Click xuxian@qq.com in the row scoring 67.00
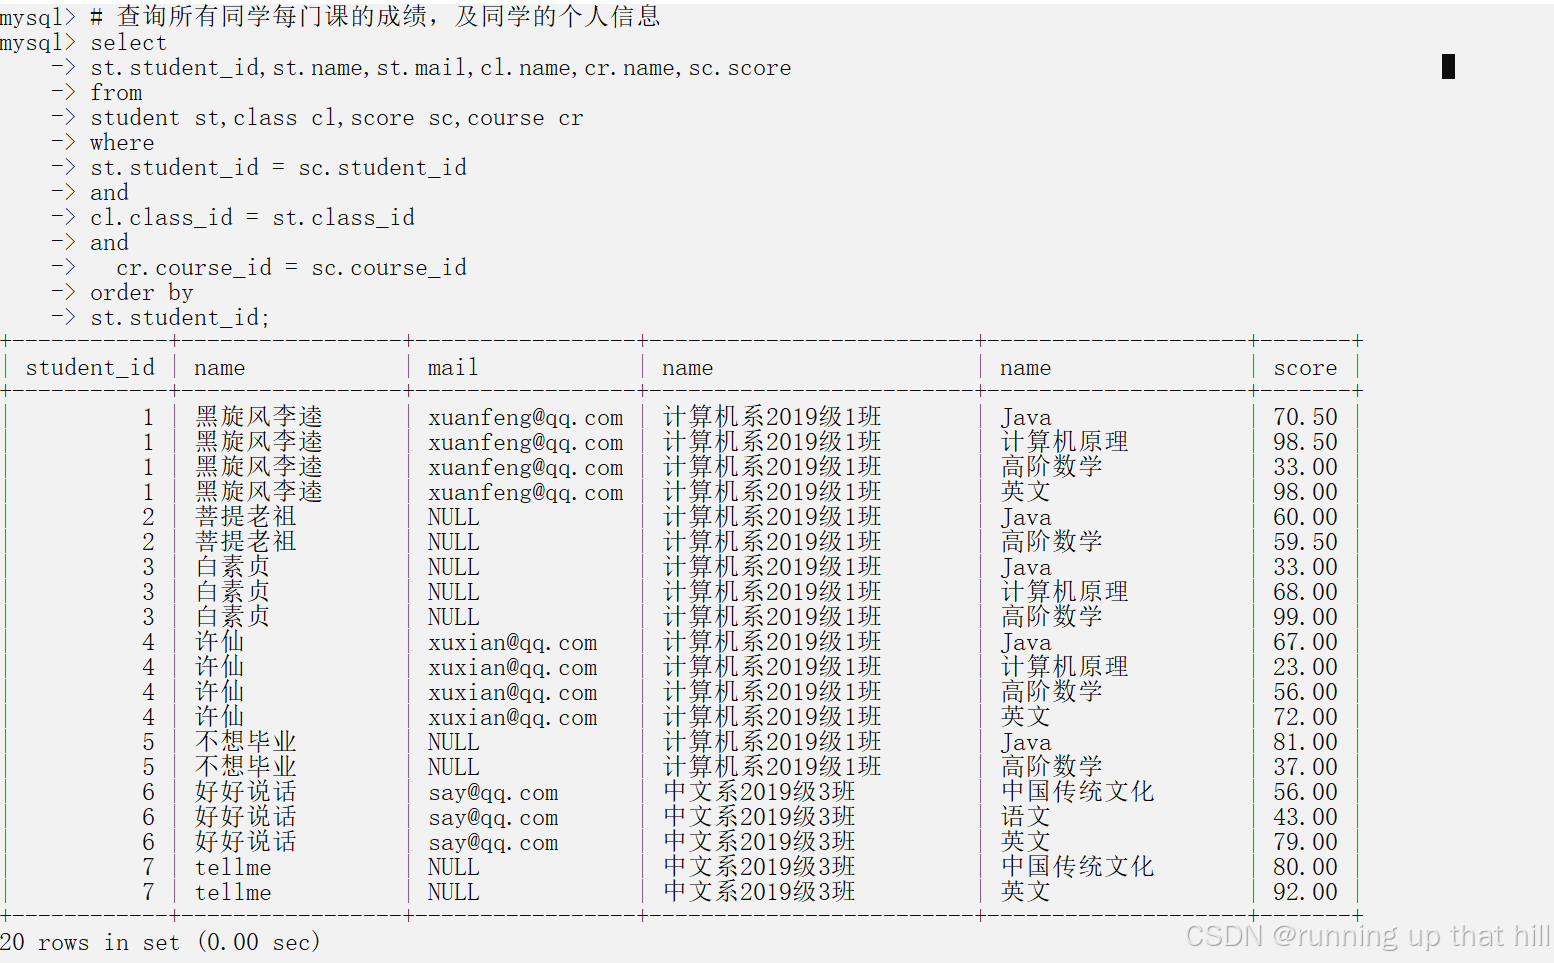Image resolution: width=1554 pixels, height=963 pixels. coord(513,642)
